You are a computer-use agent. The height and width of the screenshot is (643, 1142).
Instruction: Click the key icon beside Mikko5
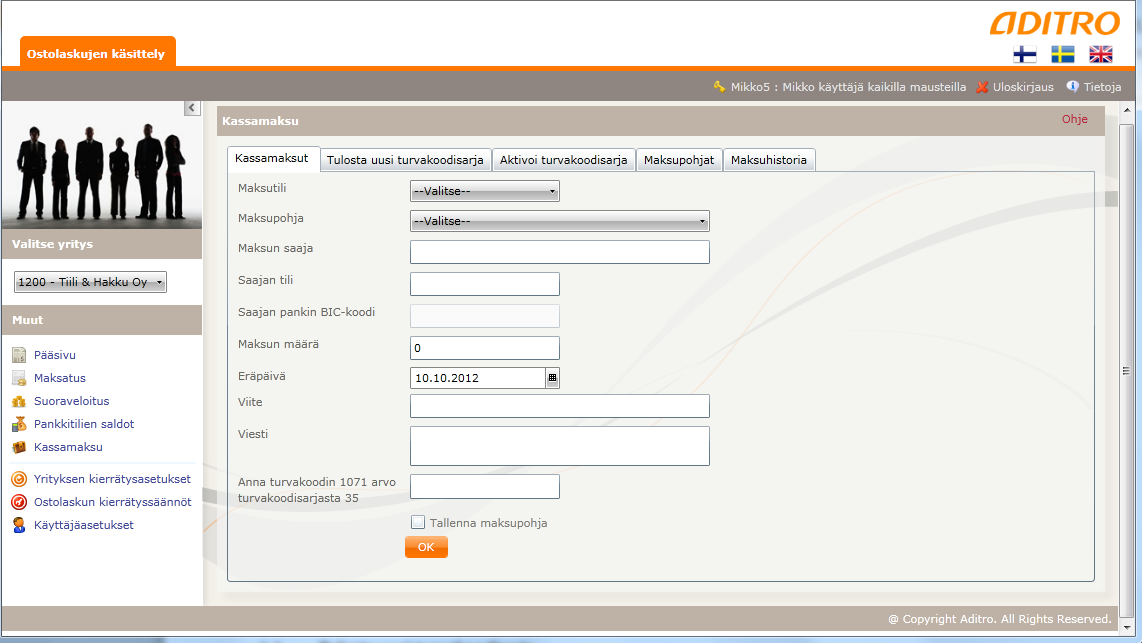720,87
